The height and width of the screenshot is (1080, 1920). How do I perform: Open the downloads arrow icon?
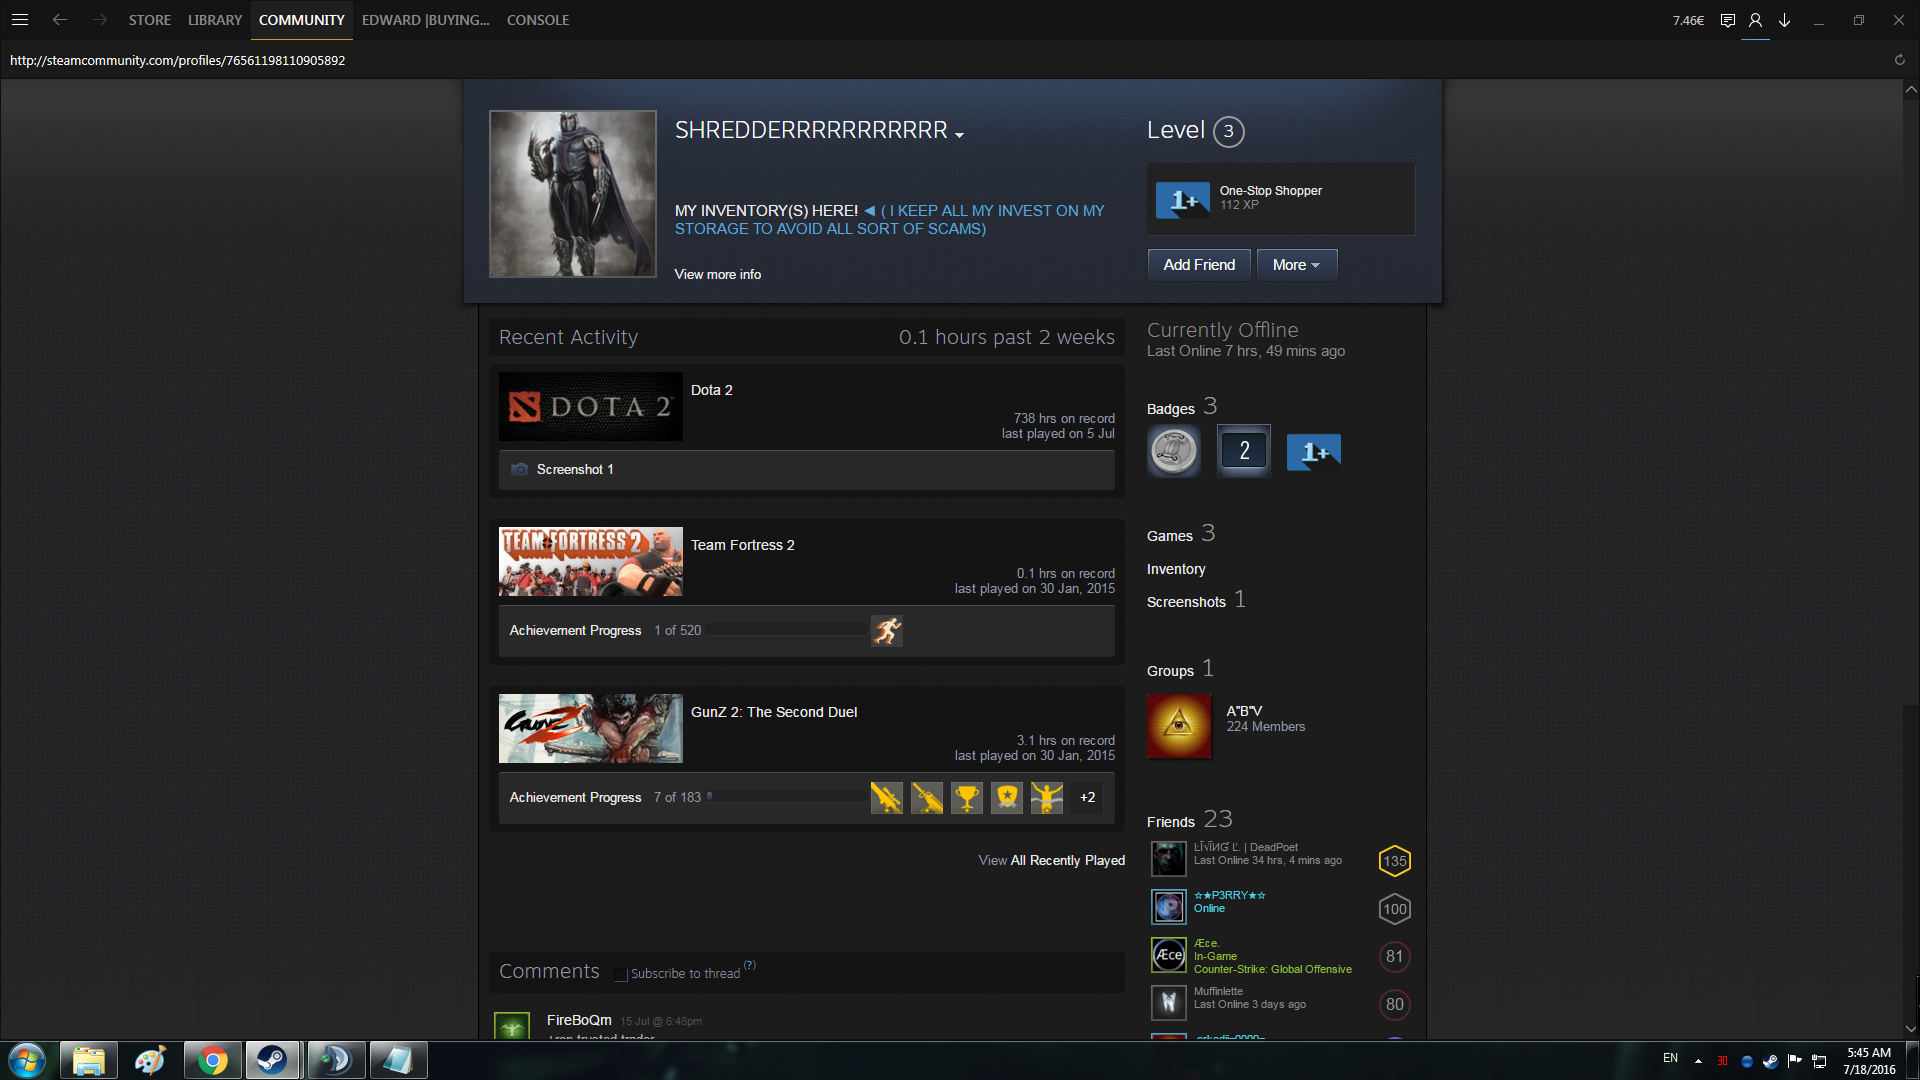[1784, 20]
